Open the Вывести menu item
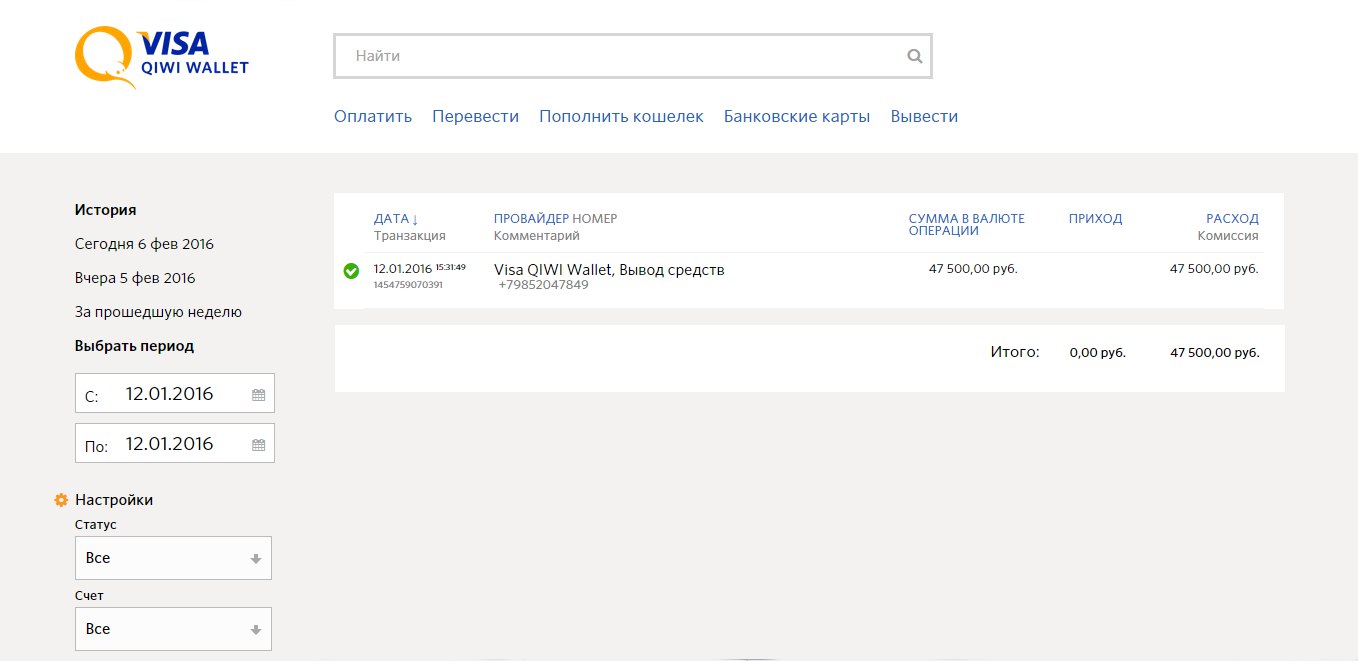 coord(924,116)
